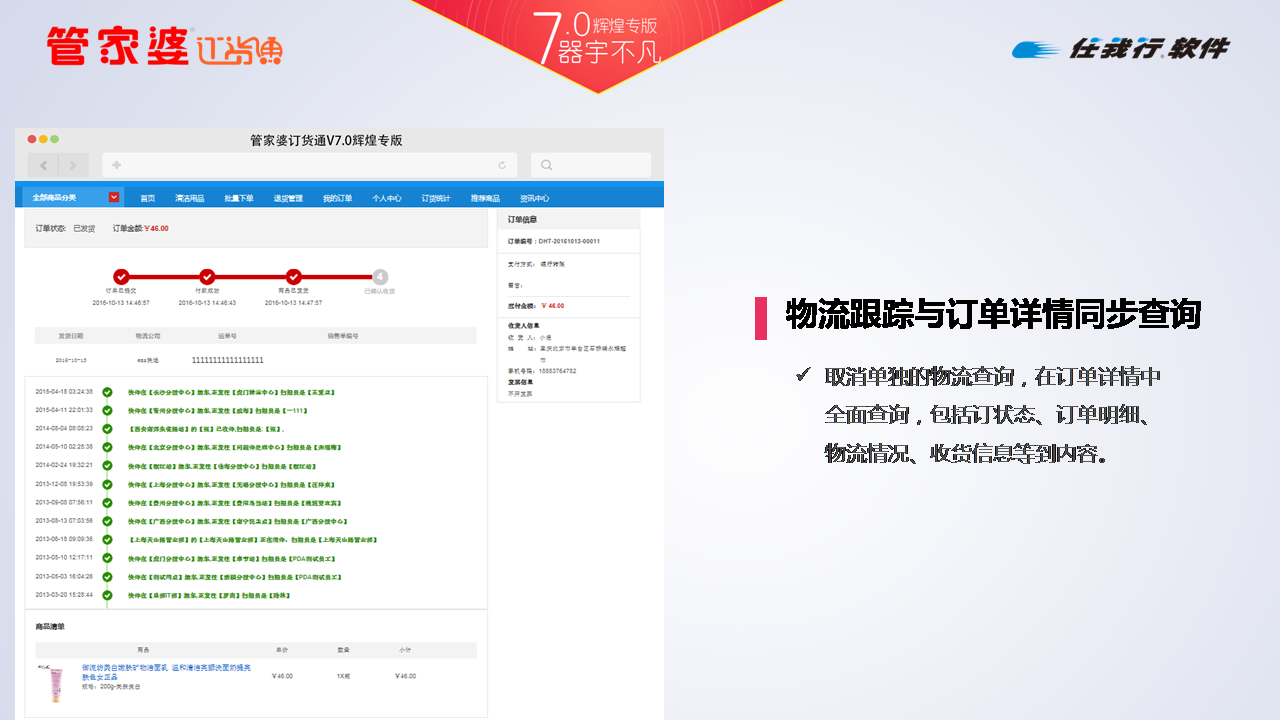Click the browser forward arrow button
This screenshot has width=1280, height=720.
tap(74, 165)
